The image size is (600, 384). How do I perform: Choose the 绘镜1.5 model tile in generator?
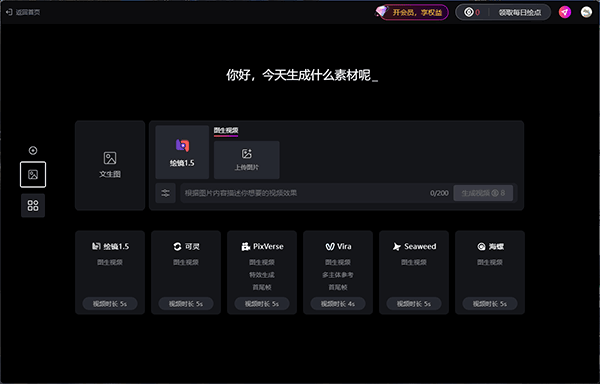(x=182, y=152)
